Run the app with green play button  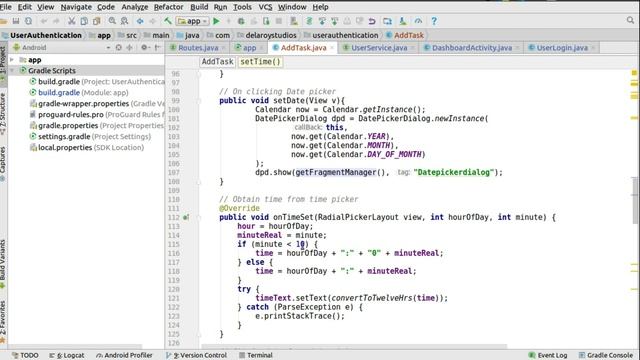tap(216, 21)
